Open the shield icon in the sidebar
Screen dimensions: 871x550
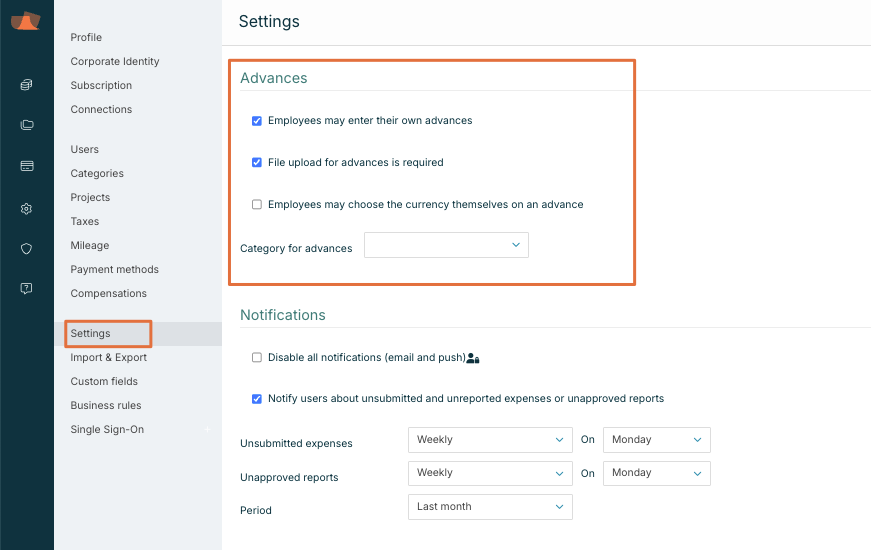(x=27, y=249)
